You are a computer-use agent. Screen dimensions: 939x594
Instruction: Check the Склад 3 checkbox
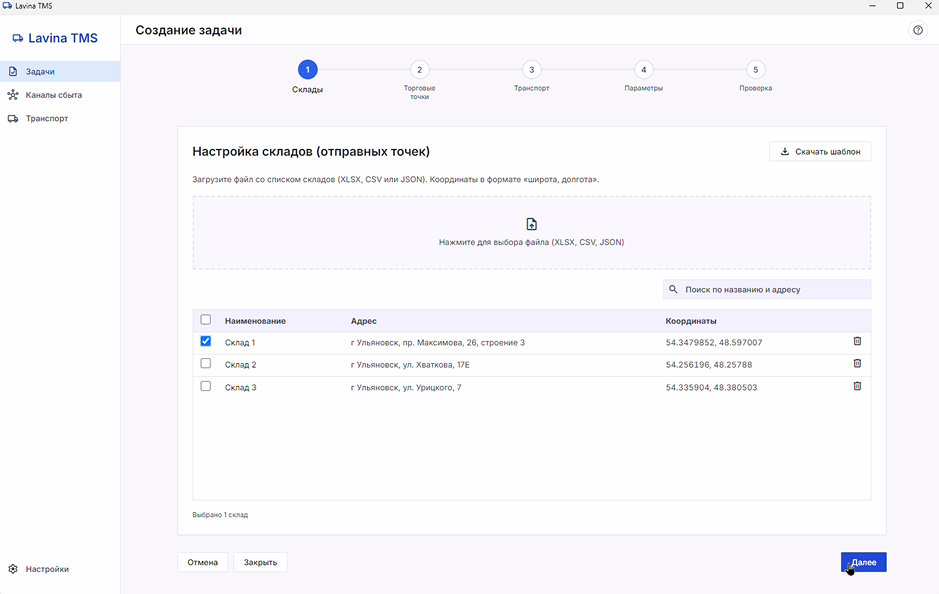pyautogui.click(x=205, y=386)
